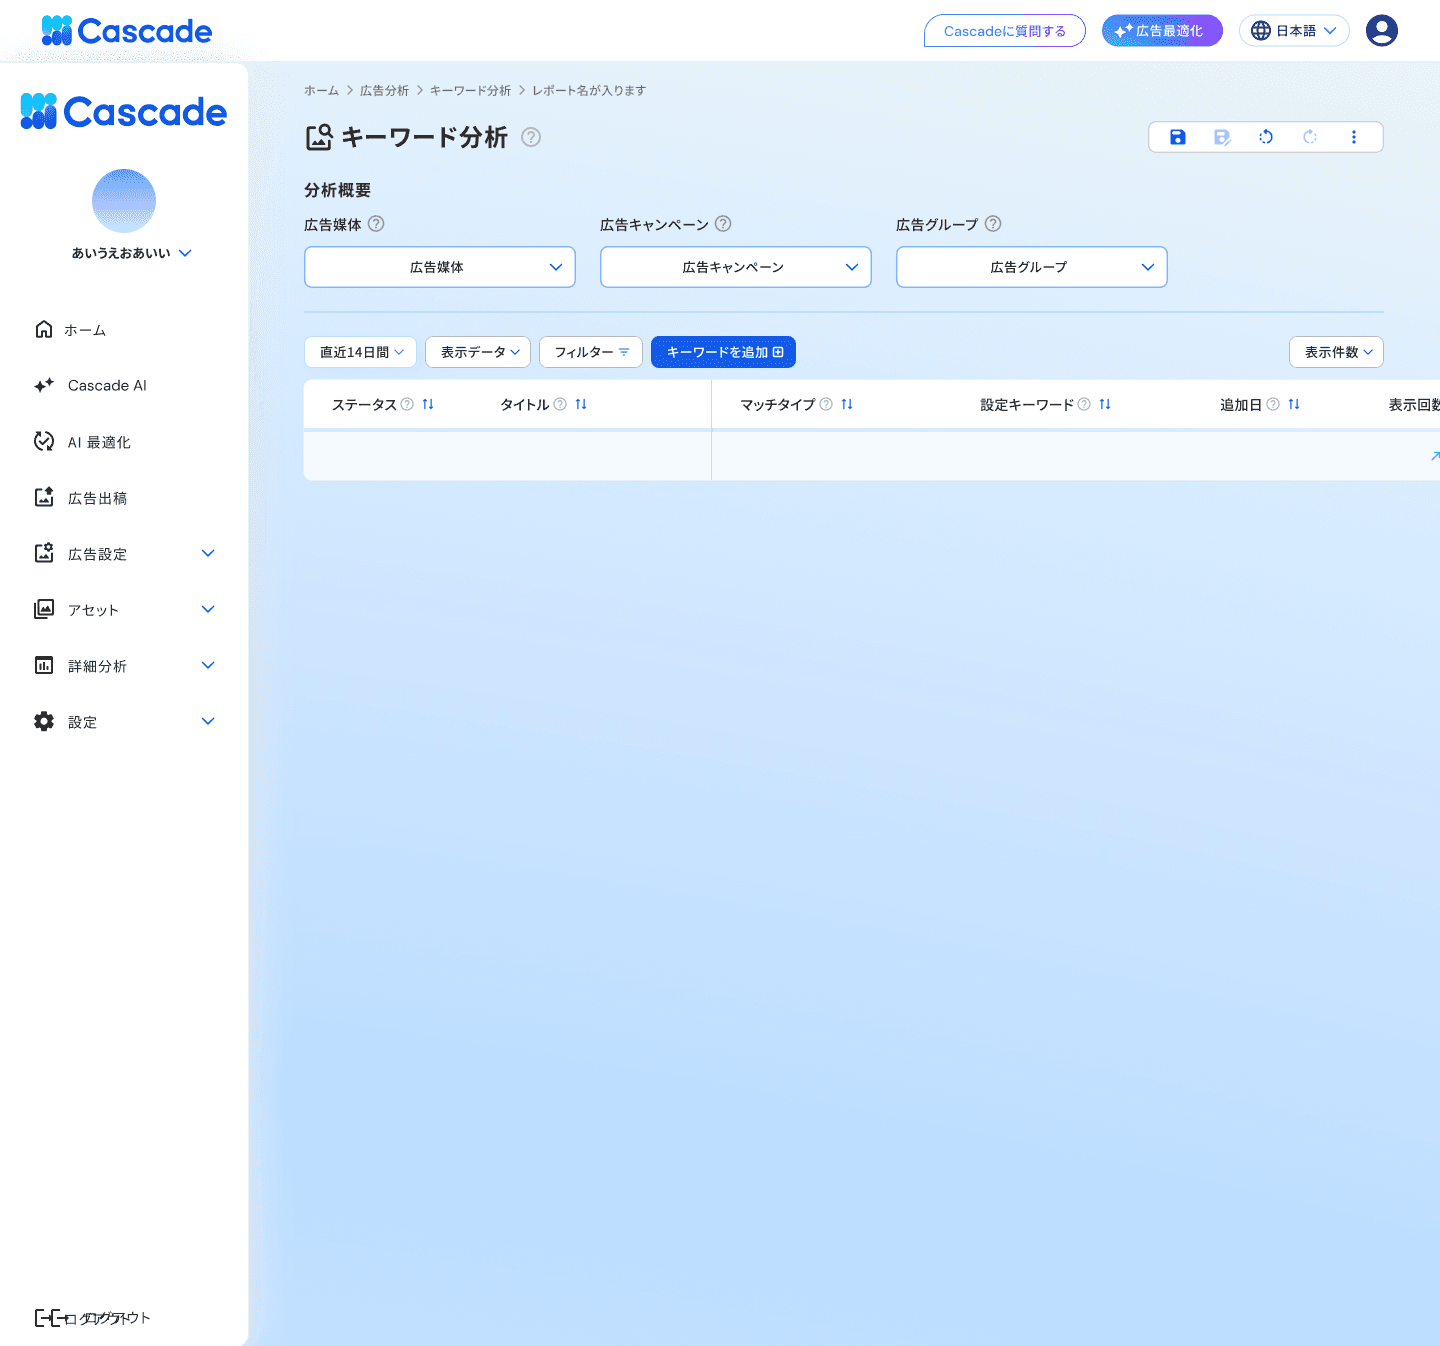Screen dimensions: 1440x1346
Task: Toggle sort on the 追加日 column
Action: (1293, 404)
